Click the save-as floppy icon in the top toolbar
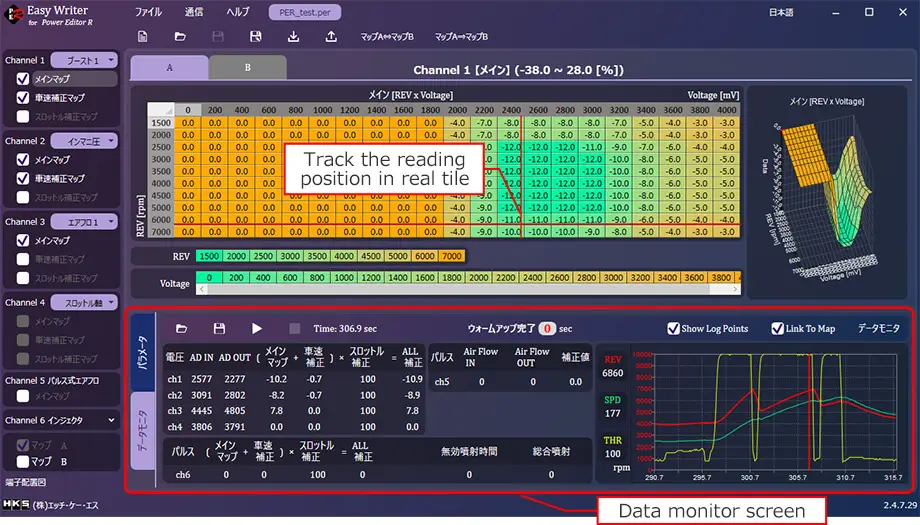Screen dimensions: 920x525 [255, 36]
